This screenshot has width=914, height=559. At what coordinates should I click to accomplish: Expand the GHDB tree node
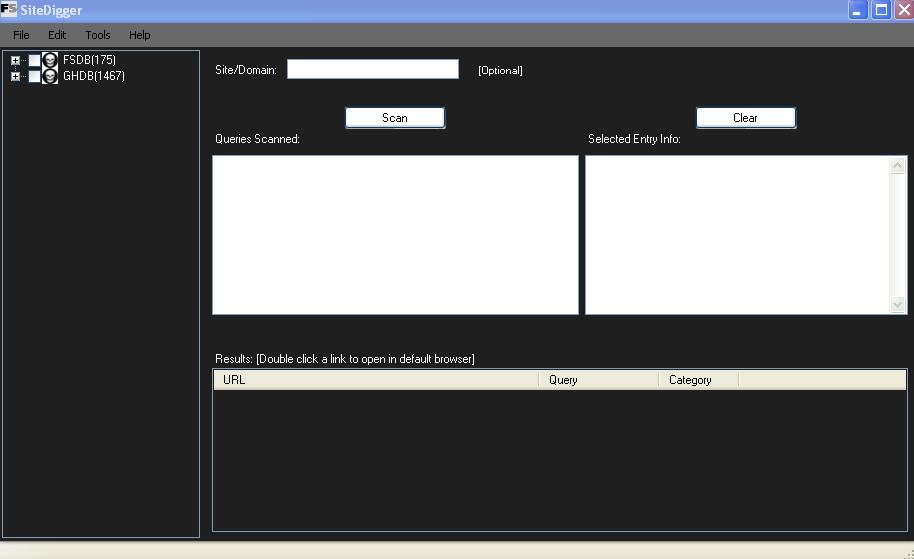pos(15,76)
